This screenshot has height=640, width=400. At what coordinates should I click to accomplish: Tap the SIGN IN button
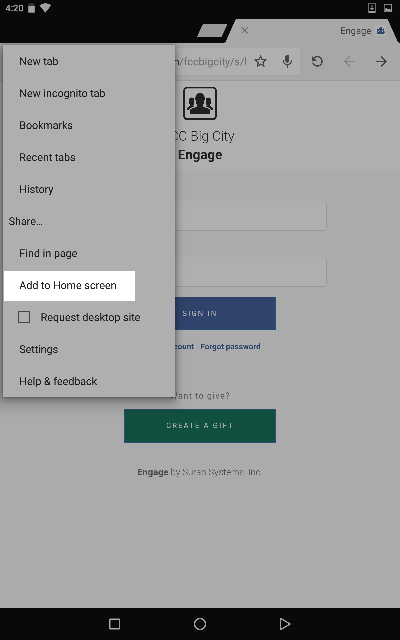click(x=225, y=313)
